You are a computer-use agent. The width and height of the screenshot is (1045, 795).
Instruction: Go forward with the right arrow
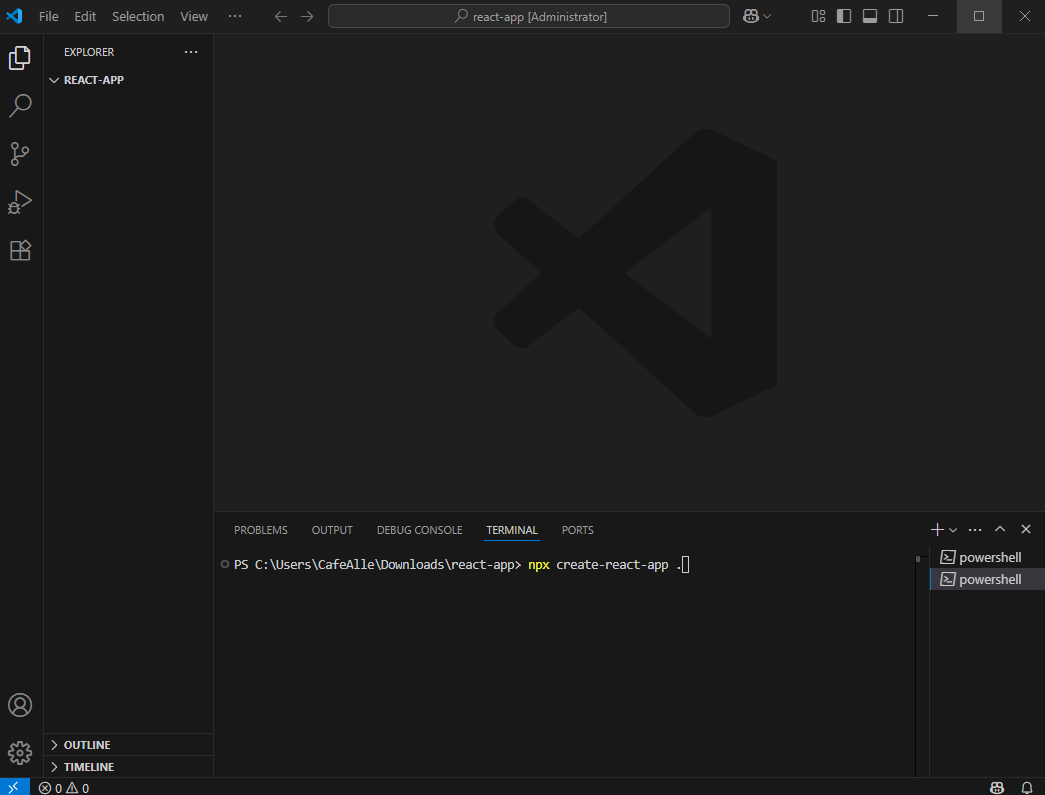(307, 17)
